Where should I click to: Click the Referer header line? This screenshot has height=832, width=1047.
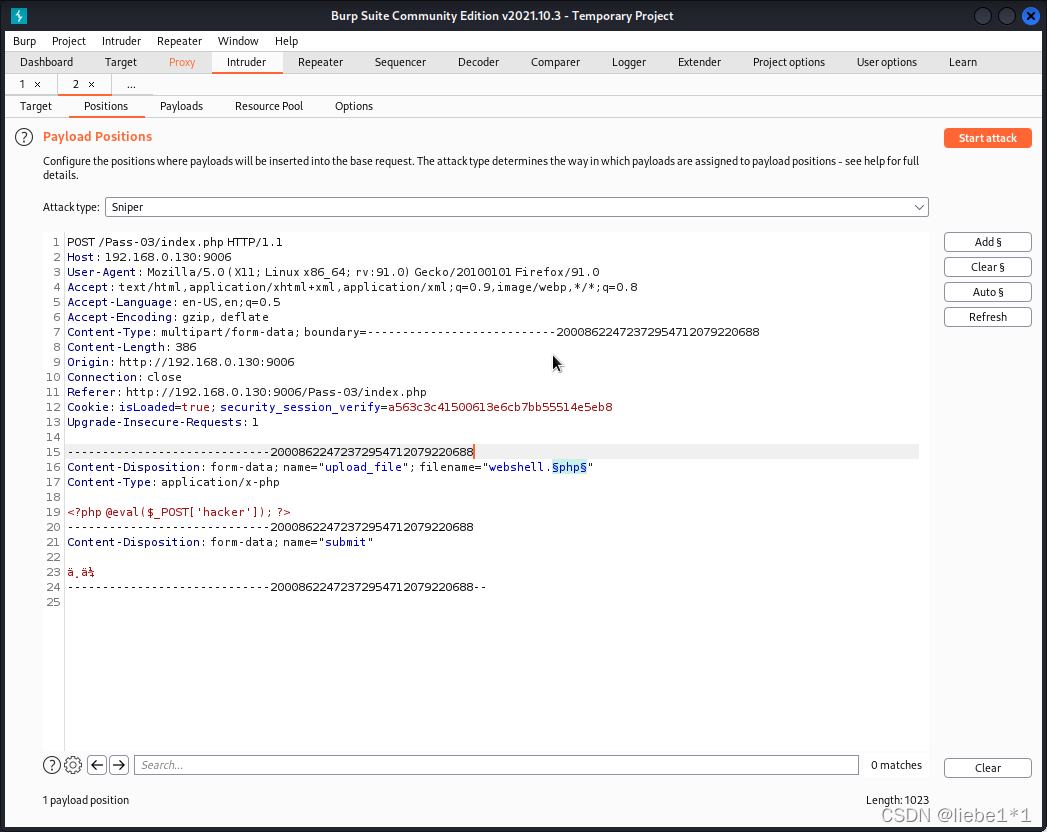(246, 392)
